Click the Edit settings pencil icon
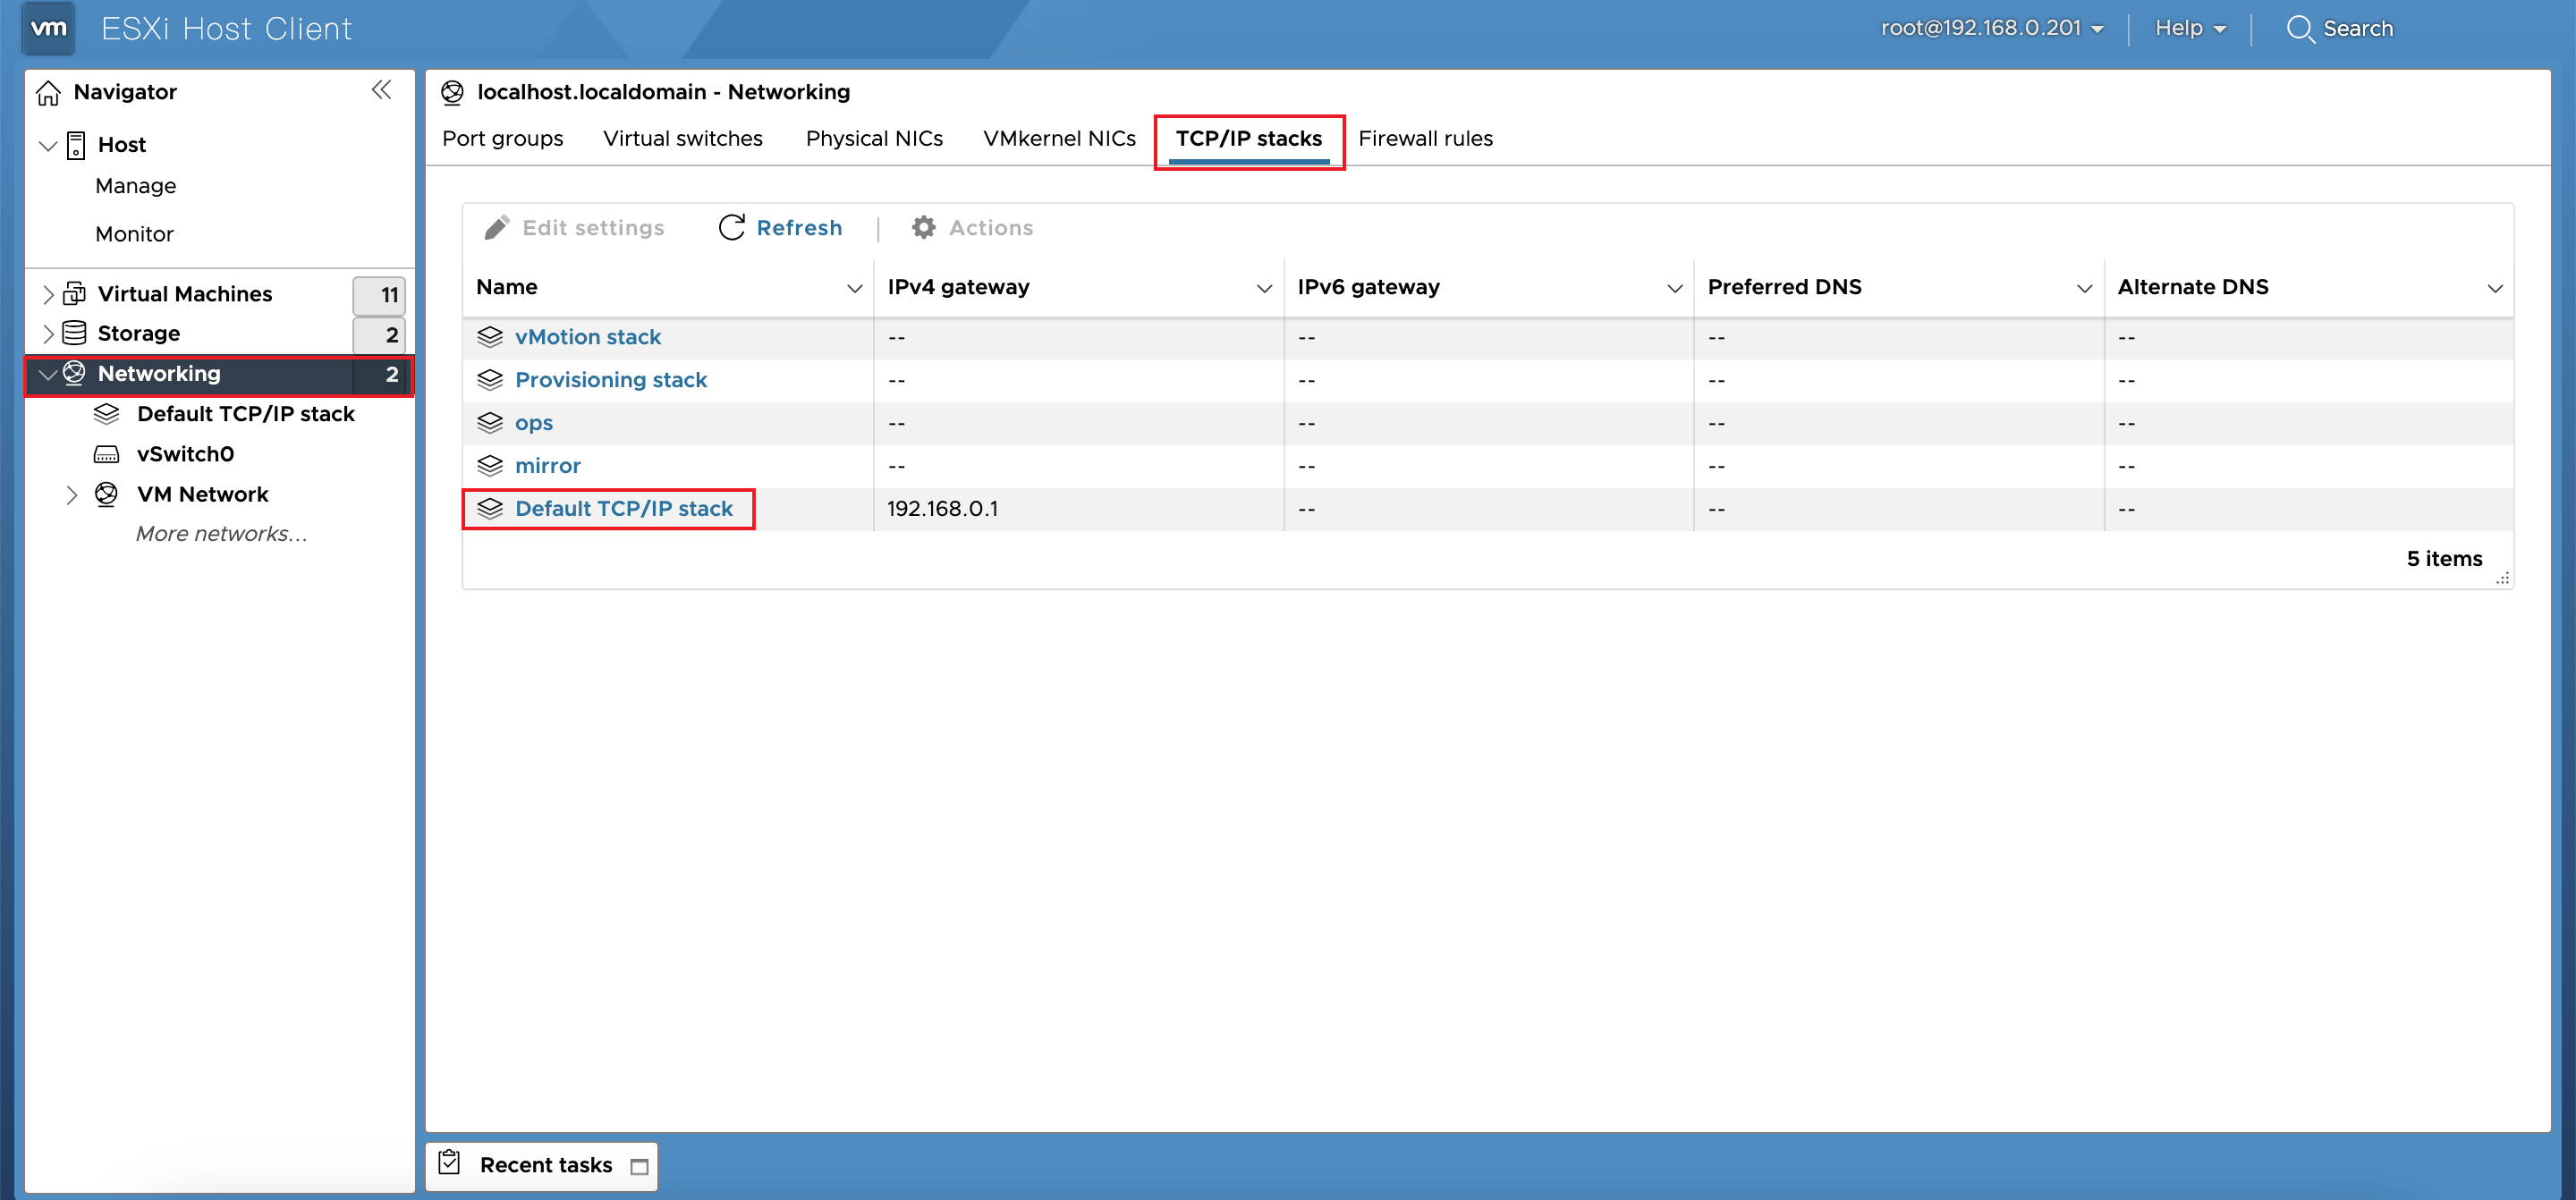Viewport: 2576px width, 1200px height. (497, 228)
